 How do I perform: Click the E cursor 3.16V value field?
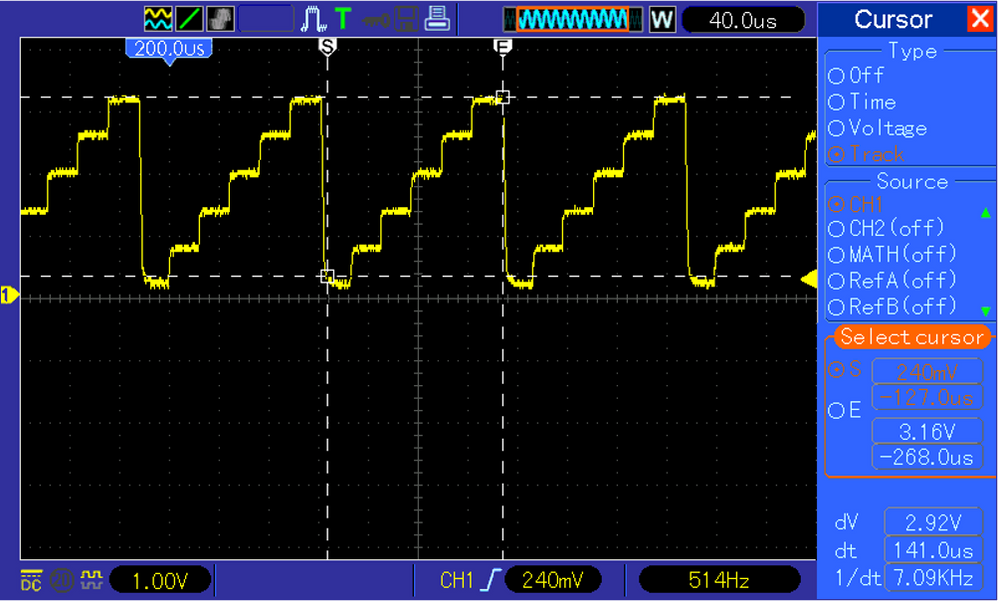click(x=926, y=431)
